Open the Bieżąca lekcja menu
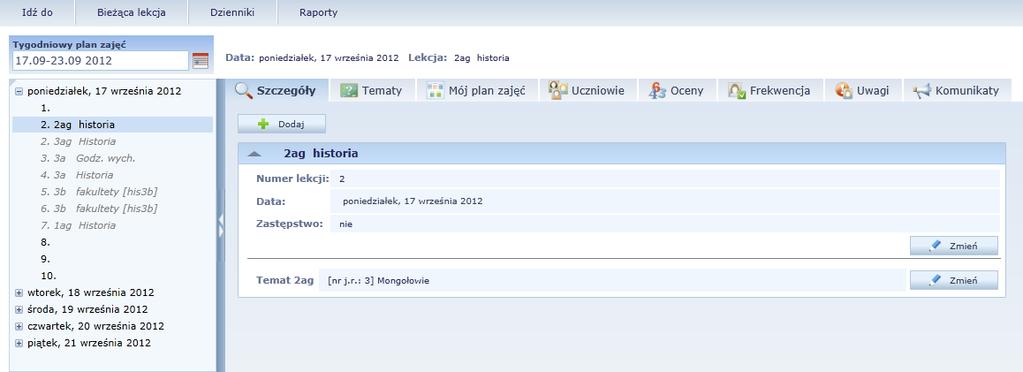Screen dimensions: 1023x372 (x=131, y=12)
